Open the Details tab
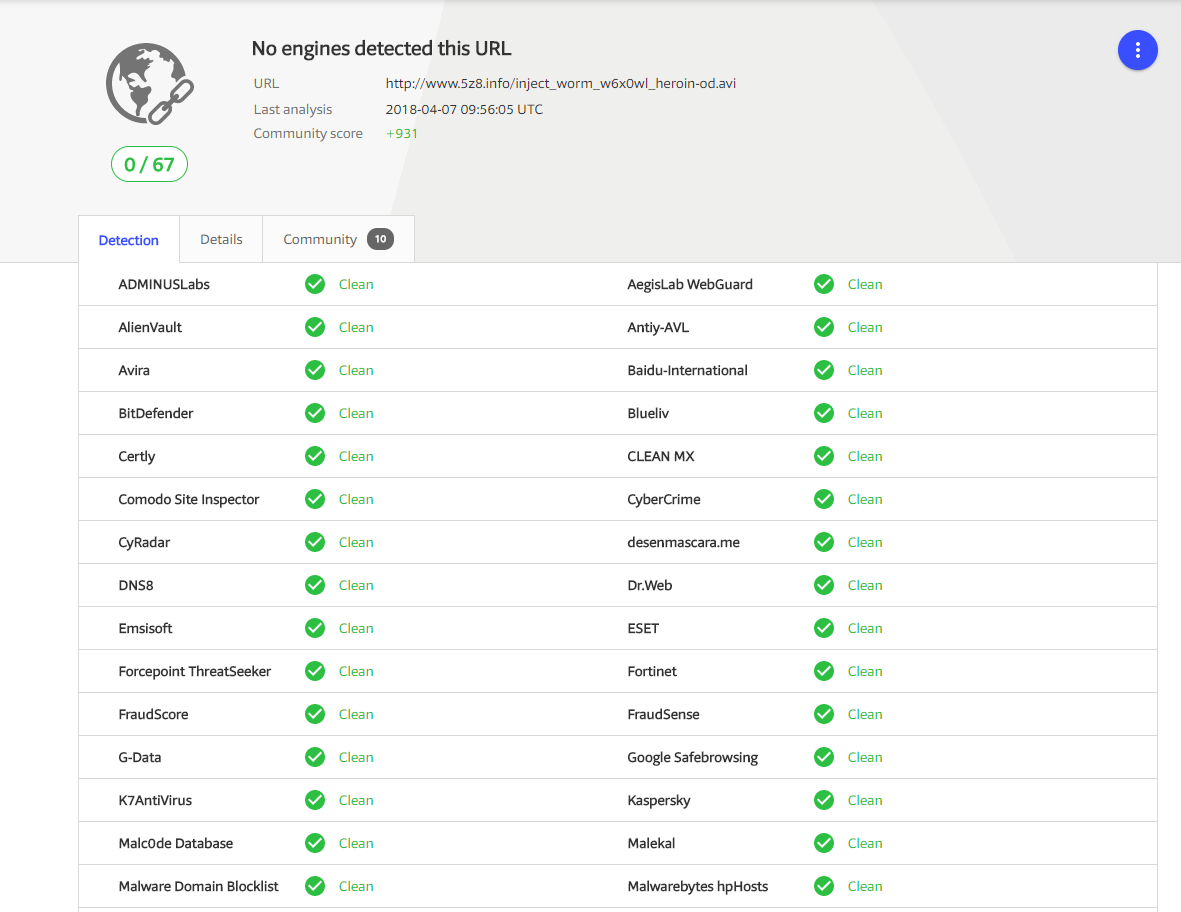Screen dimensions: 1181x912 point(221,239)
